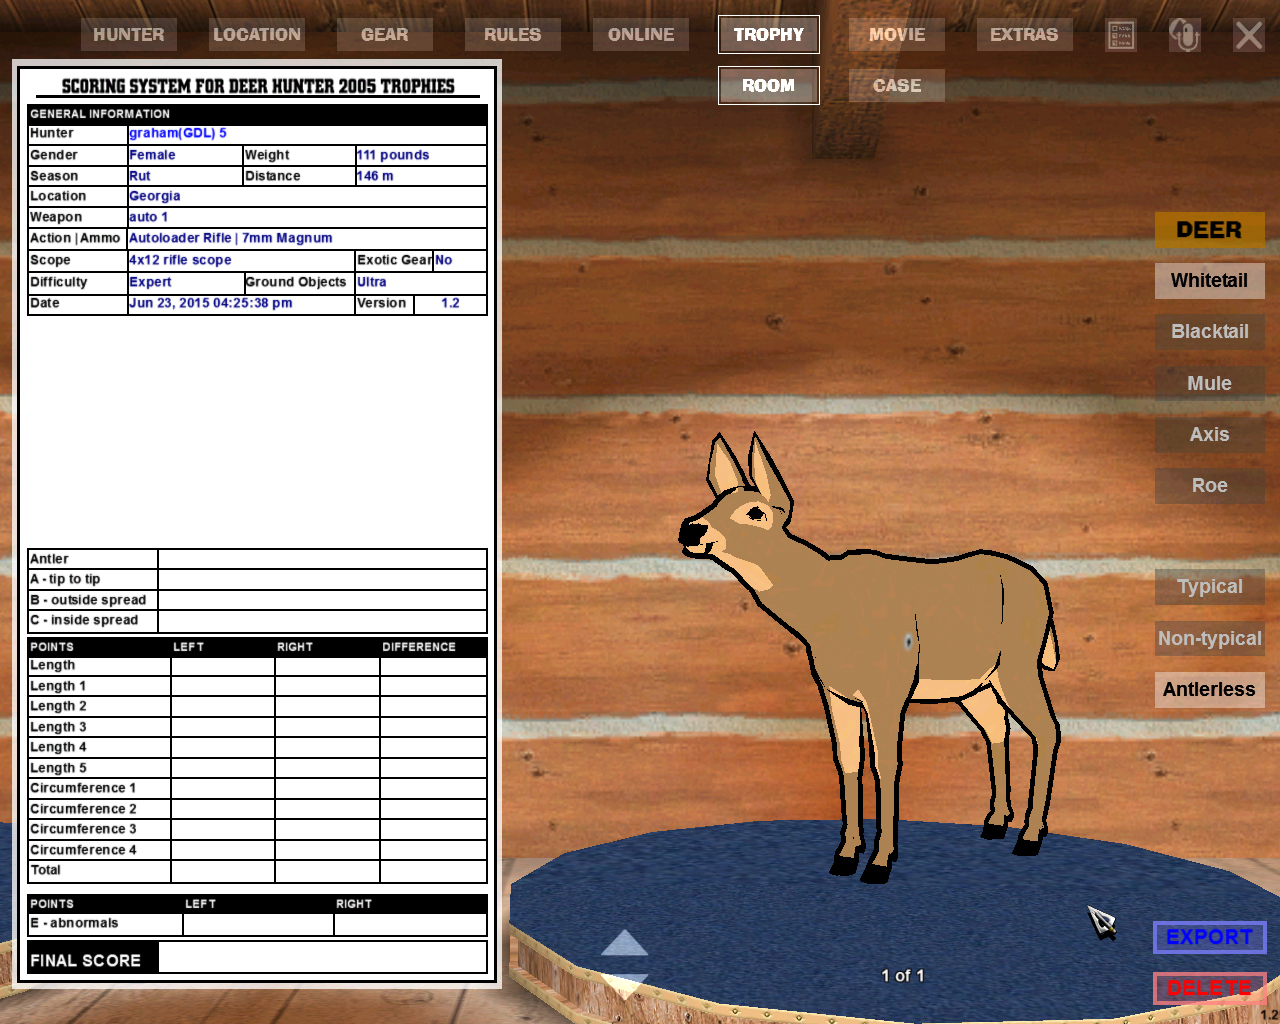Click the EXPORT button
1280x1024 pixels.
point(1209,937)
